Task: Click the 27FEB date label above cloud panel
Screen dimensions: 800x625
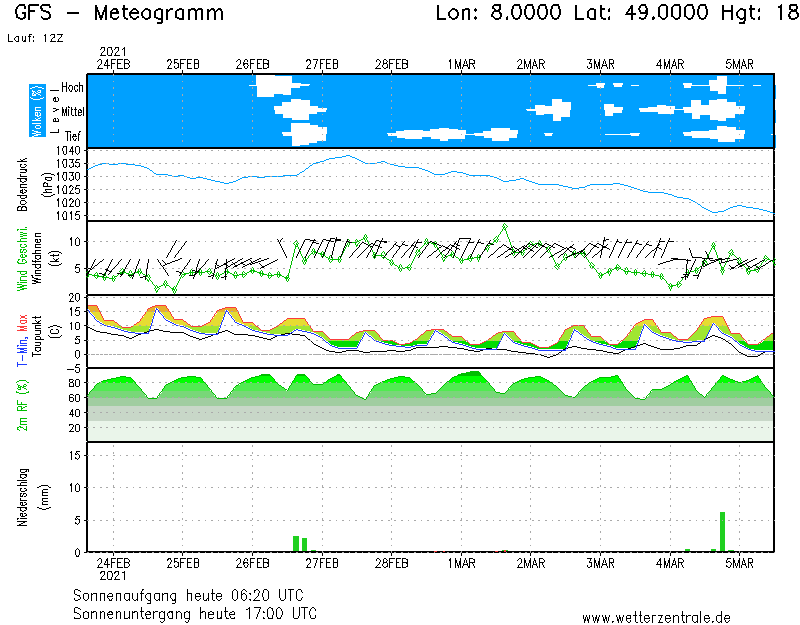Action: 322,64
